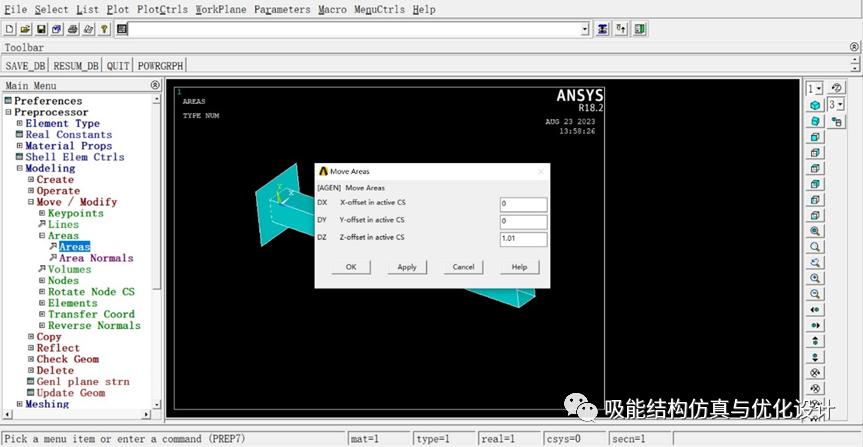The image size is (863, 447).
Task: Expand the Meshing tree node
Action: click(19, 404)
